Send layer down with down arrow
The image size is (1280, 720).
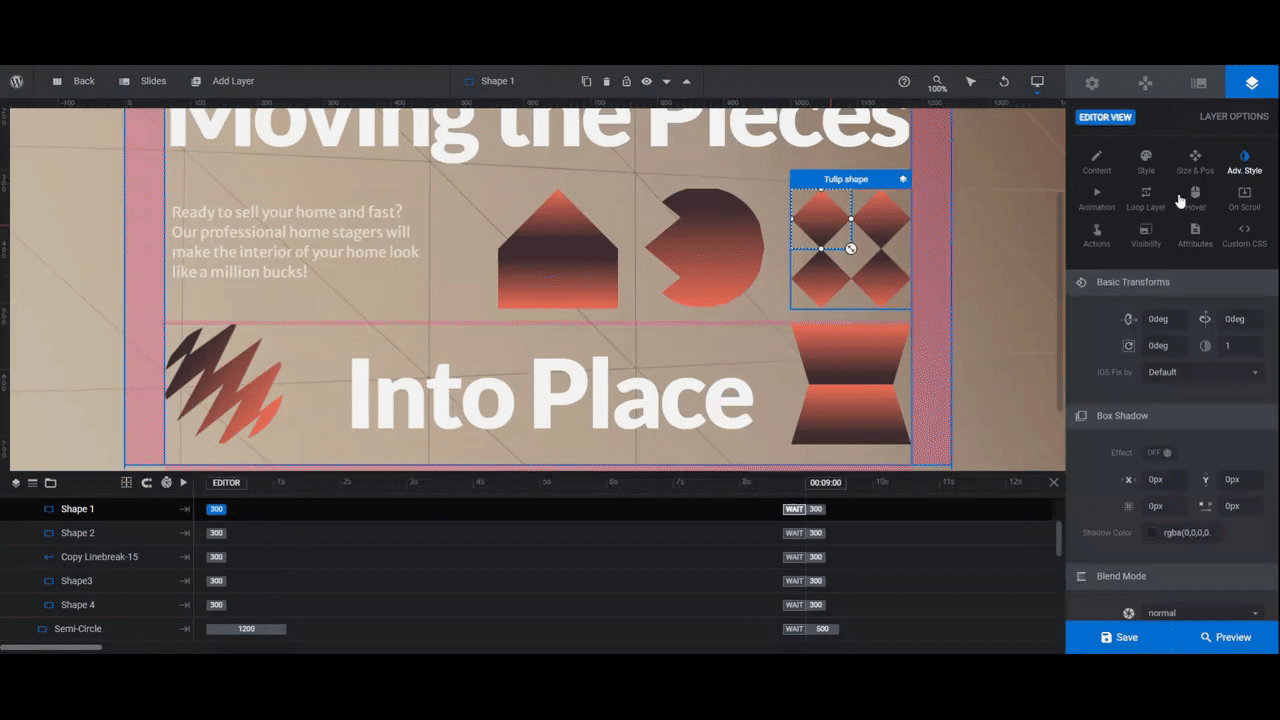coord(666,81)
